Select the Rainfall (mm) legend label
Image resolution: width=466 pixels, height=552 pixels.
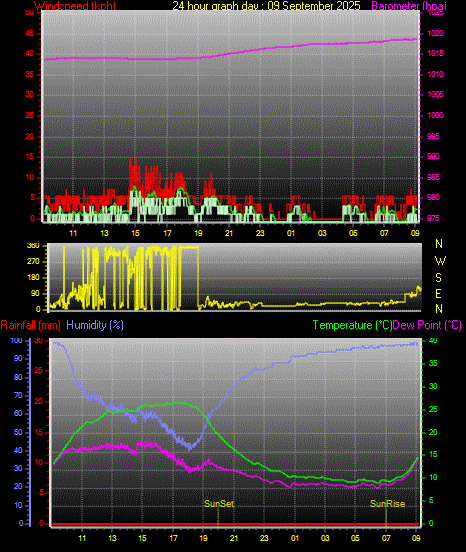coord(30,325)
